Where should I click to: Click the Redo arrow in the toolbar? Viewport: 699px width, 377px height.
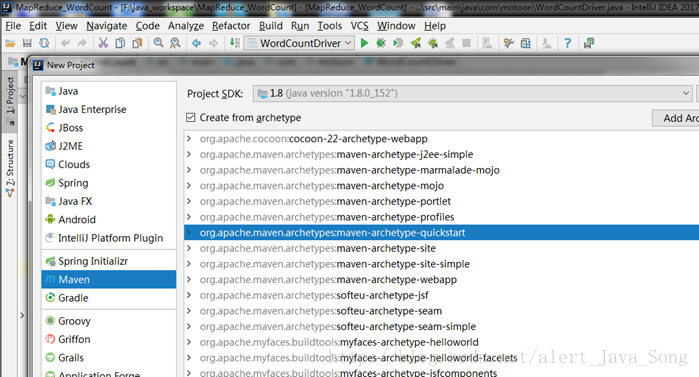point(82,43)
